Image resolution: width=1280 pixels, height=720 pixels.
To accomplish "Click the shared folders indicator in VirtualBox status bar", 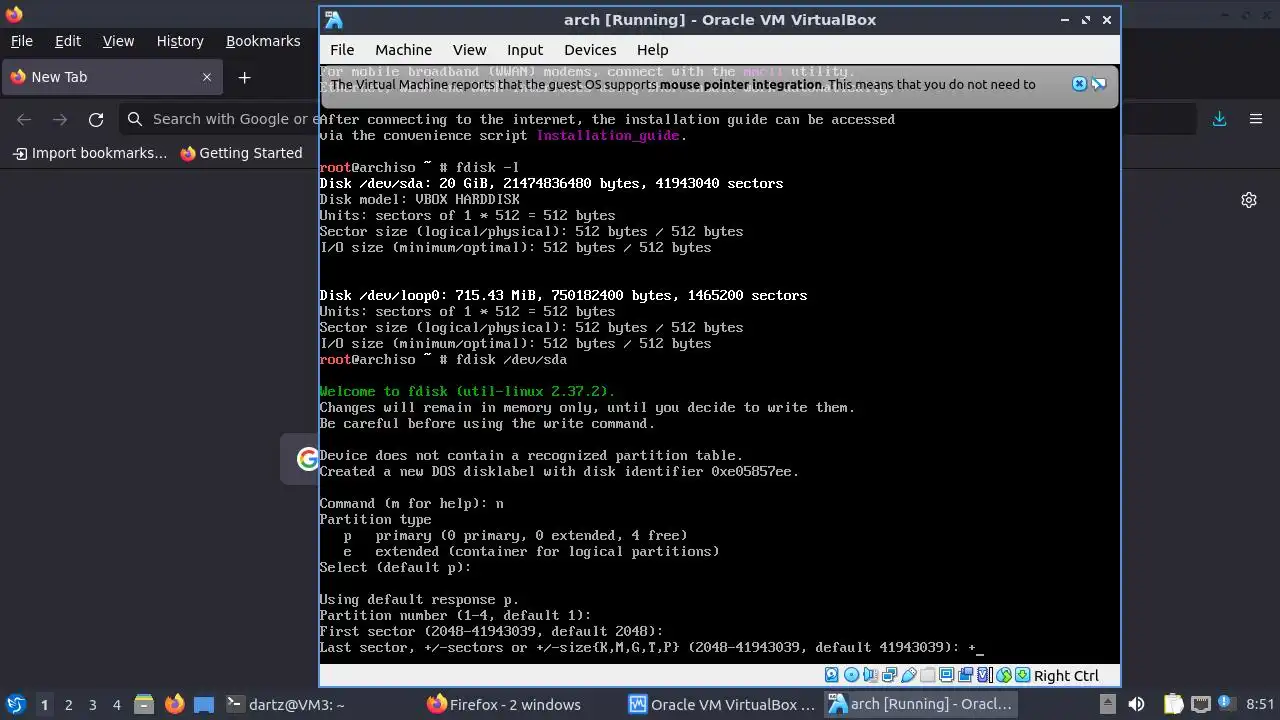I will 928,675.
